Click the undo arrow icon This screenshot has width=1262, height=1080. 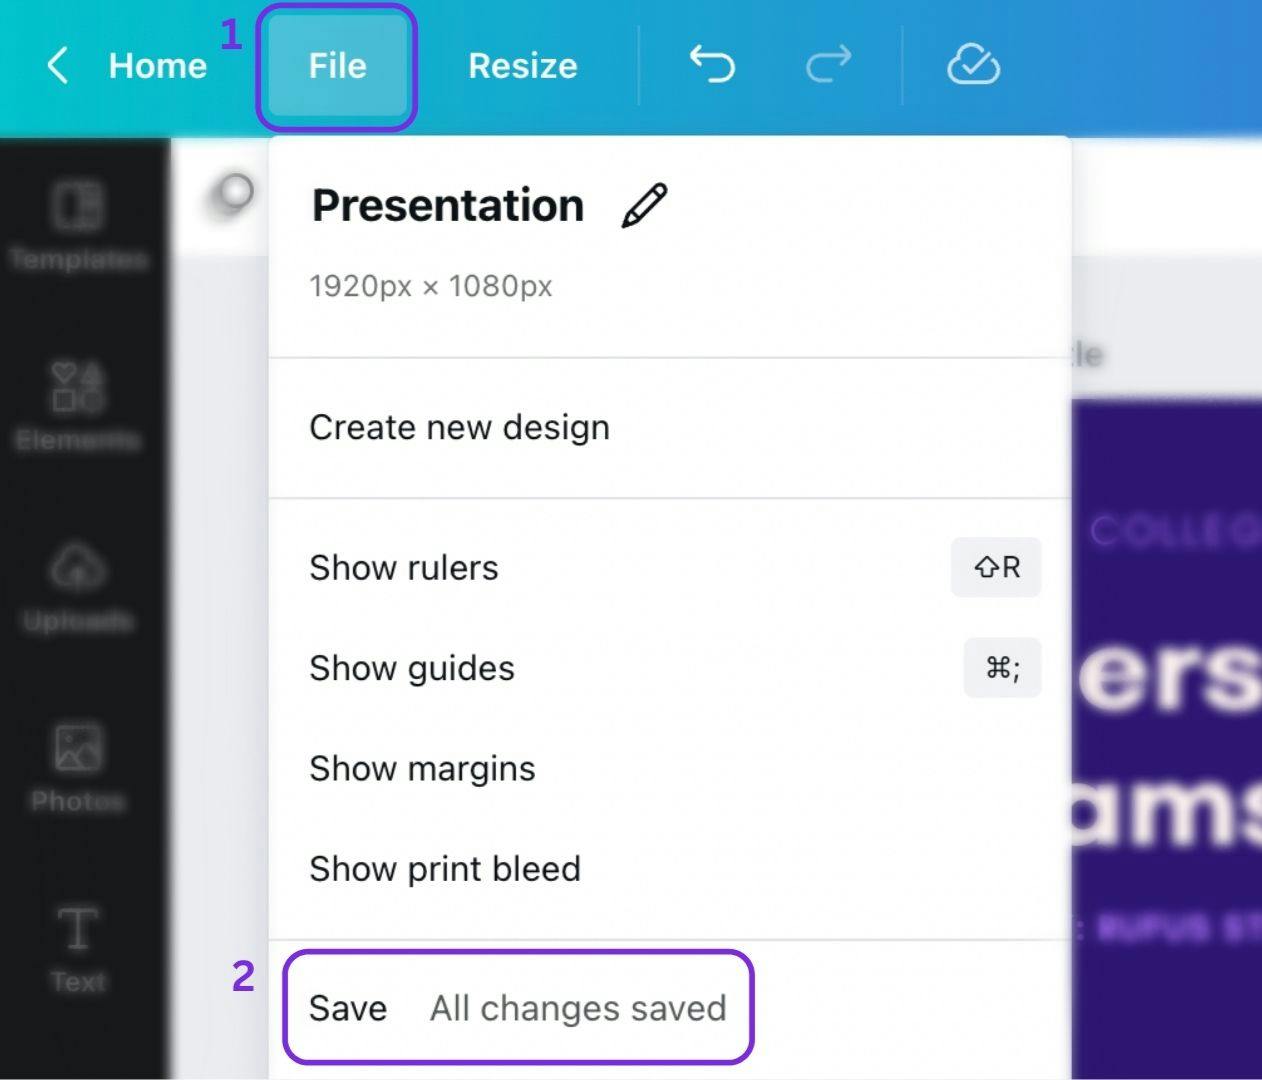712,65
